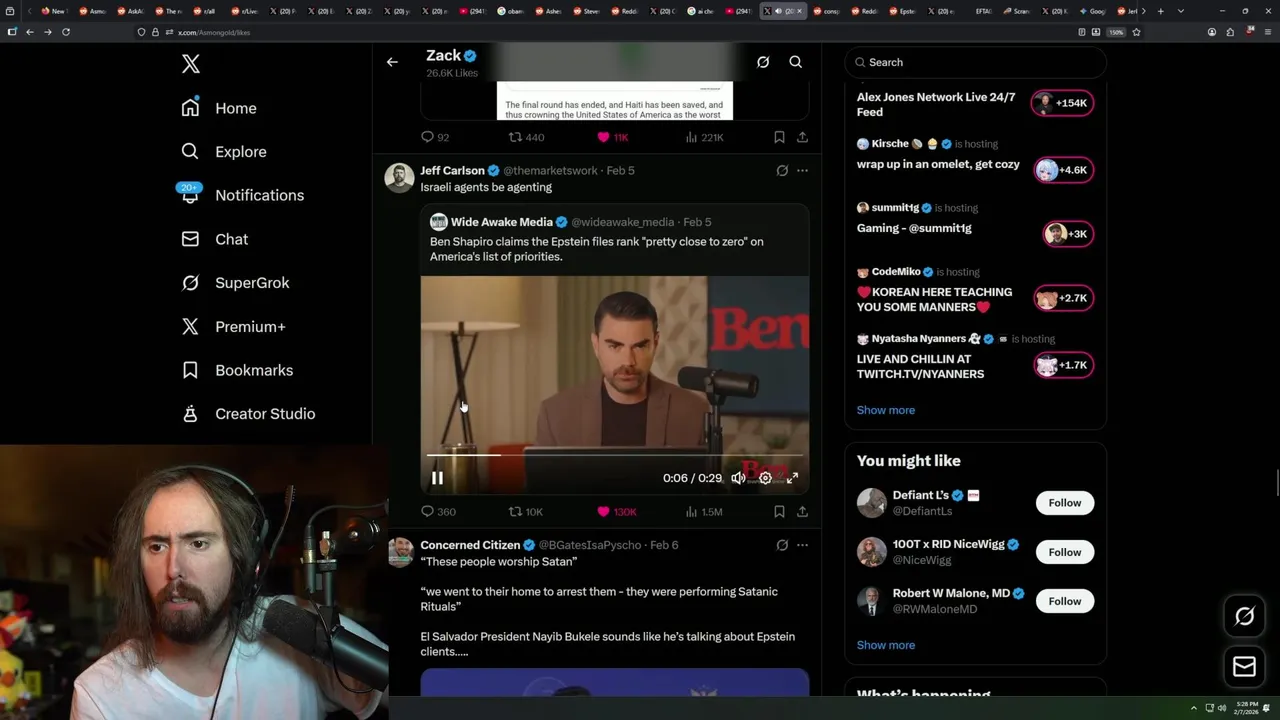Click the X logo in sidebar
Image resolution: width=1280 pixels, height=720 pixels.
pyautogui.click(x=191, y=64)
